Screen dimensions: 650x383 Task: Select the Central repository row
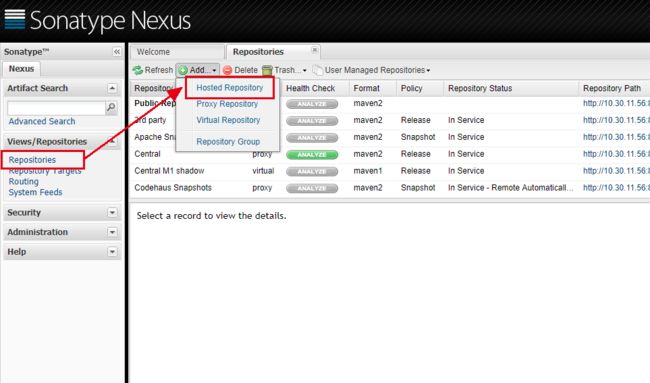(390, 154)
